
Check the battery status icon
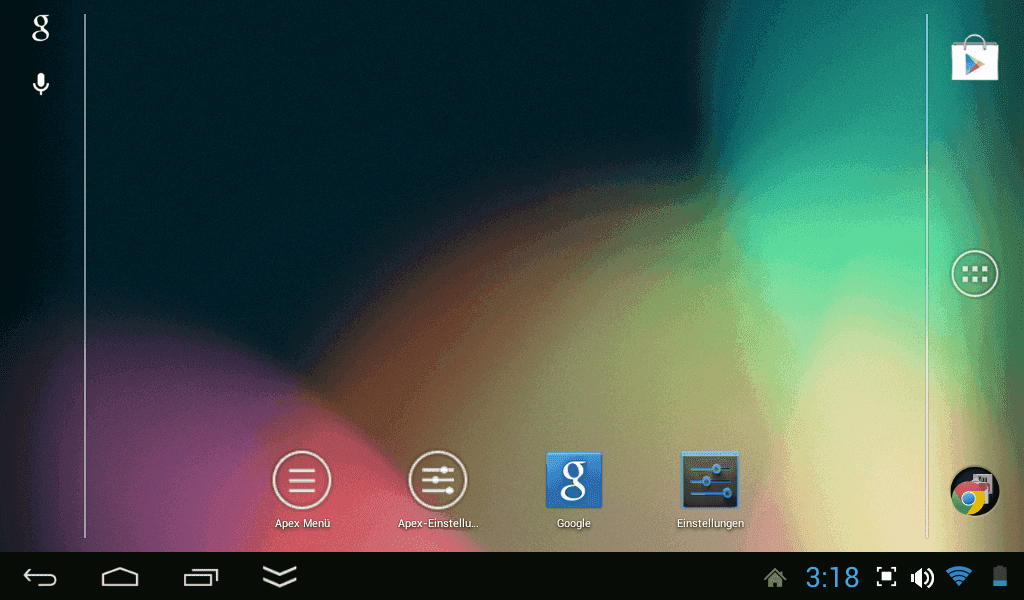tap(1000, 577)
